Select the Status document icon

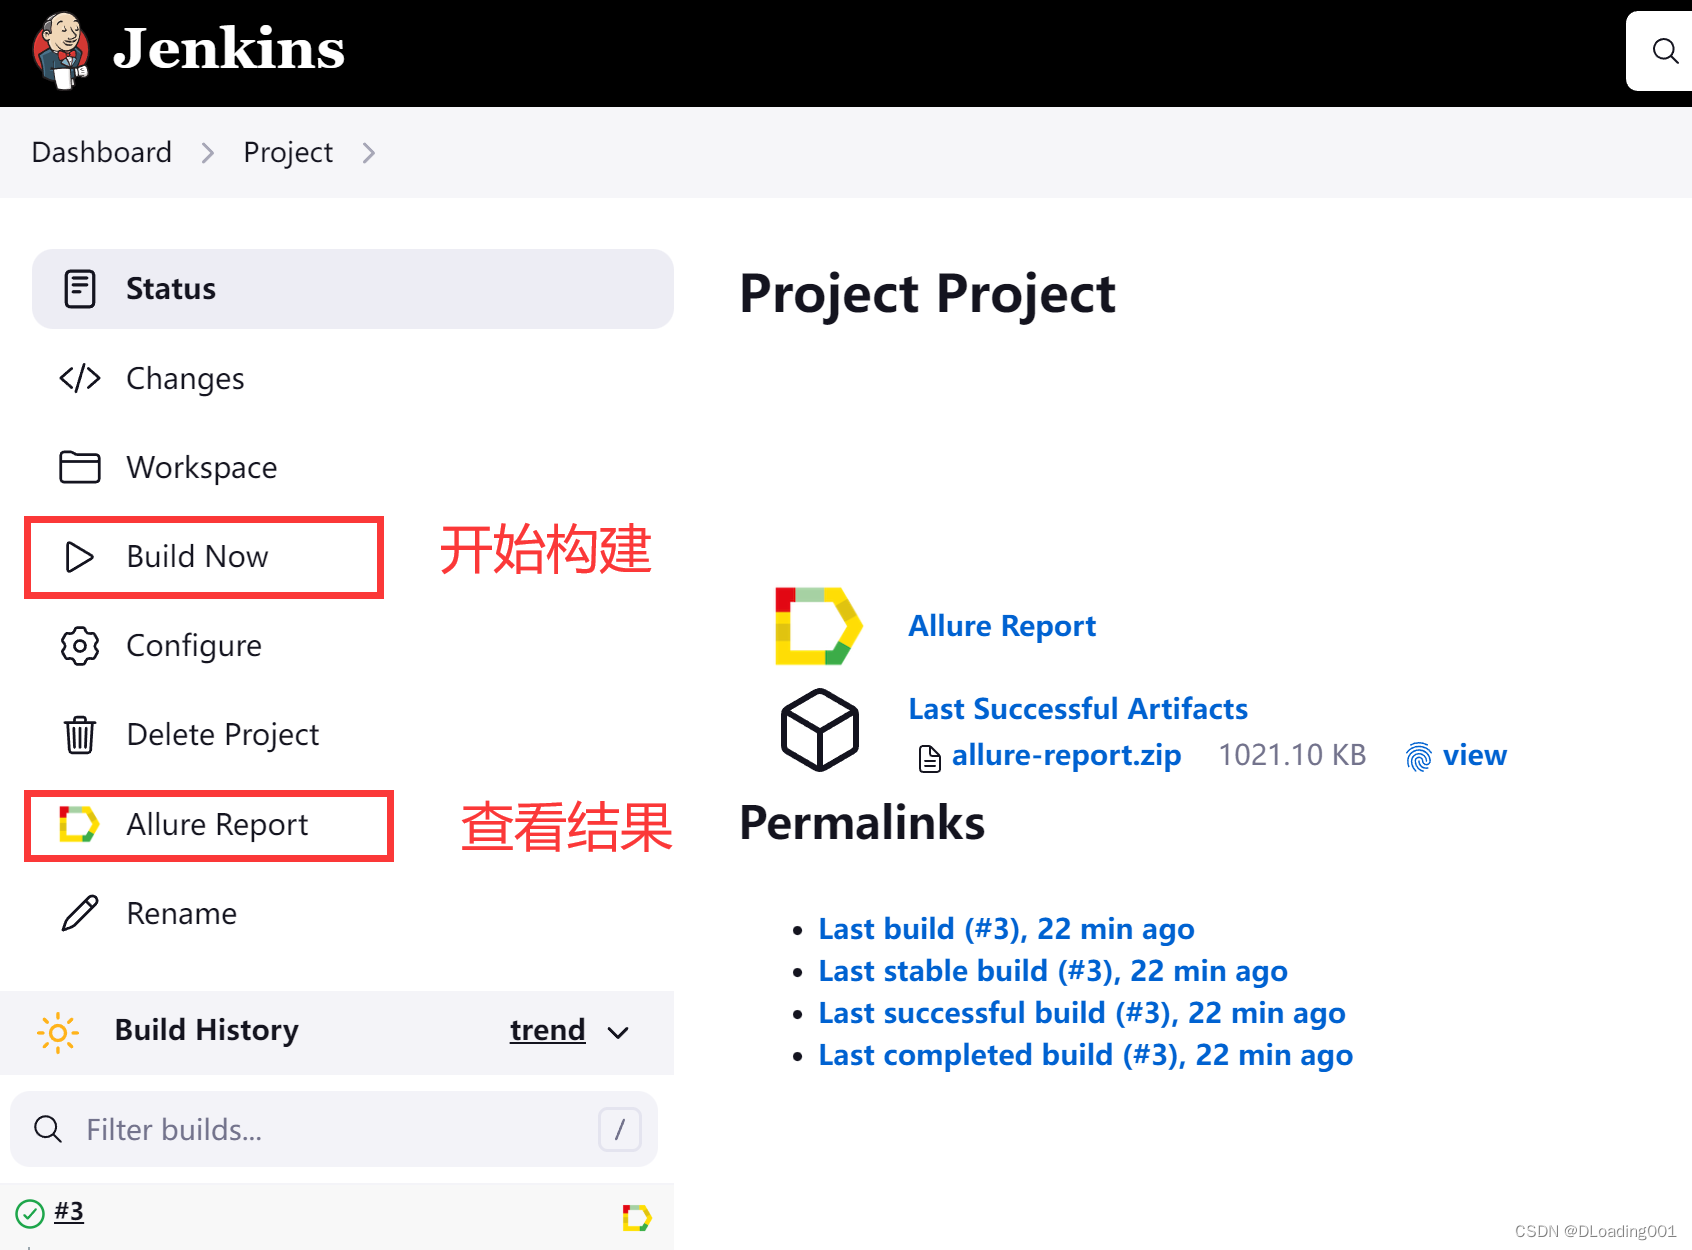click(x=80, y=288)
